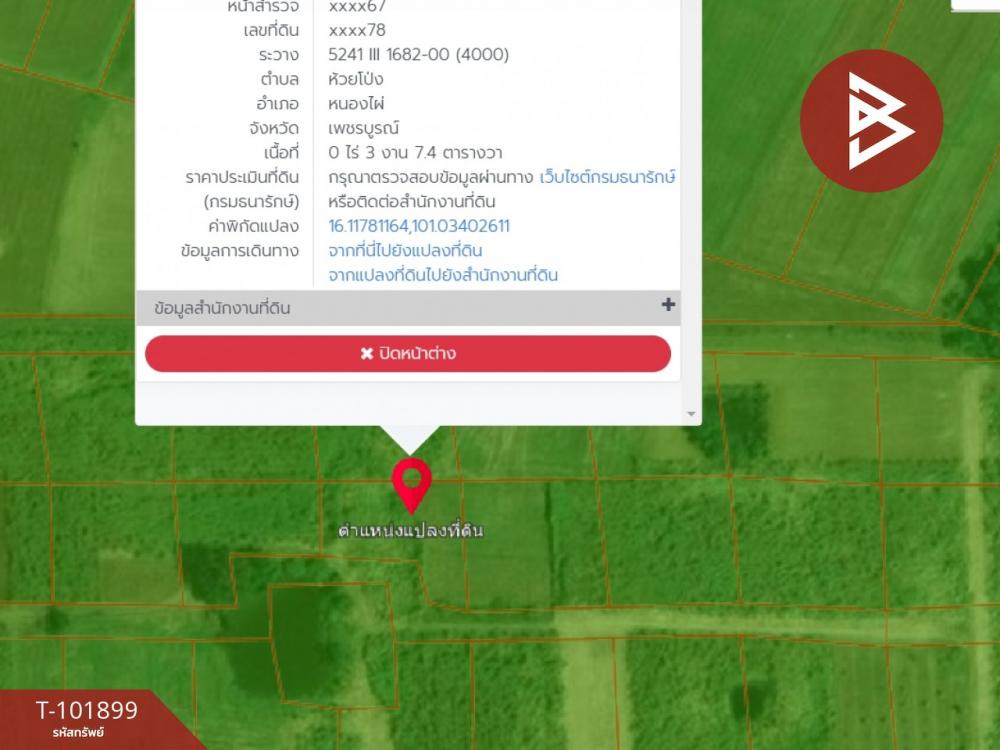Click the ตำแหน่งแปลงที่ดิน marker label
The width and height of the screenshot is (1000, 750).
pos(411,531)
